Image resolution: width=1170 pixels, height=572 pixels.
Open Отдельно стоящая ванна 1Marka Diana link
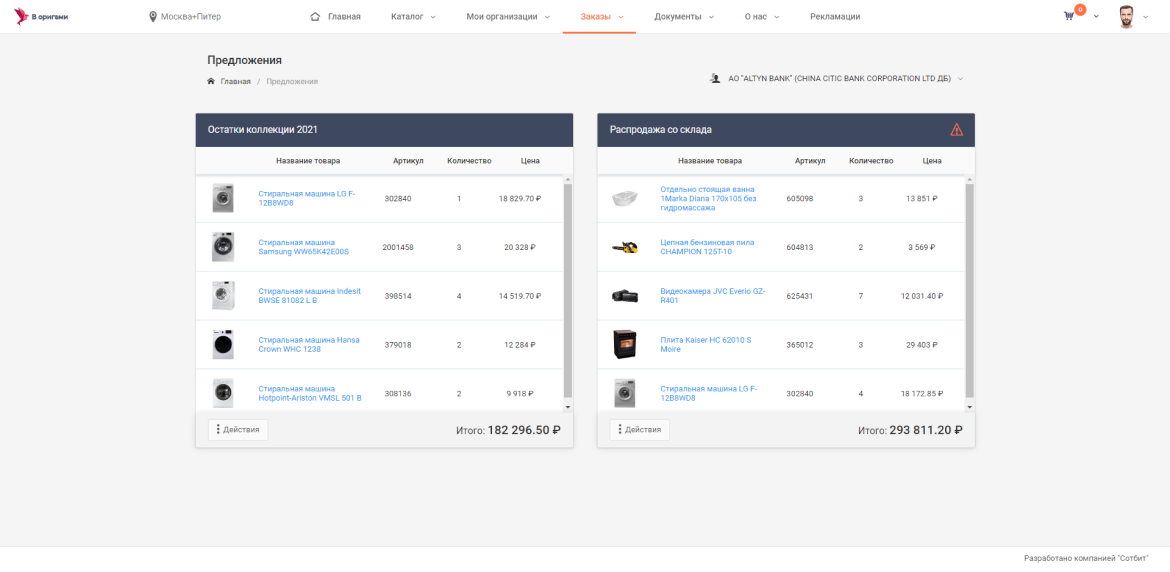(708, 198)
